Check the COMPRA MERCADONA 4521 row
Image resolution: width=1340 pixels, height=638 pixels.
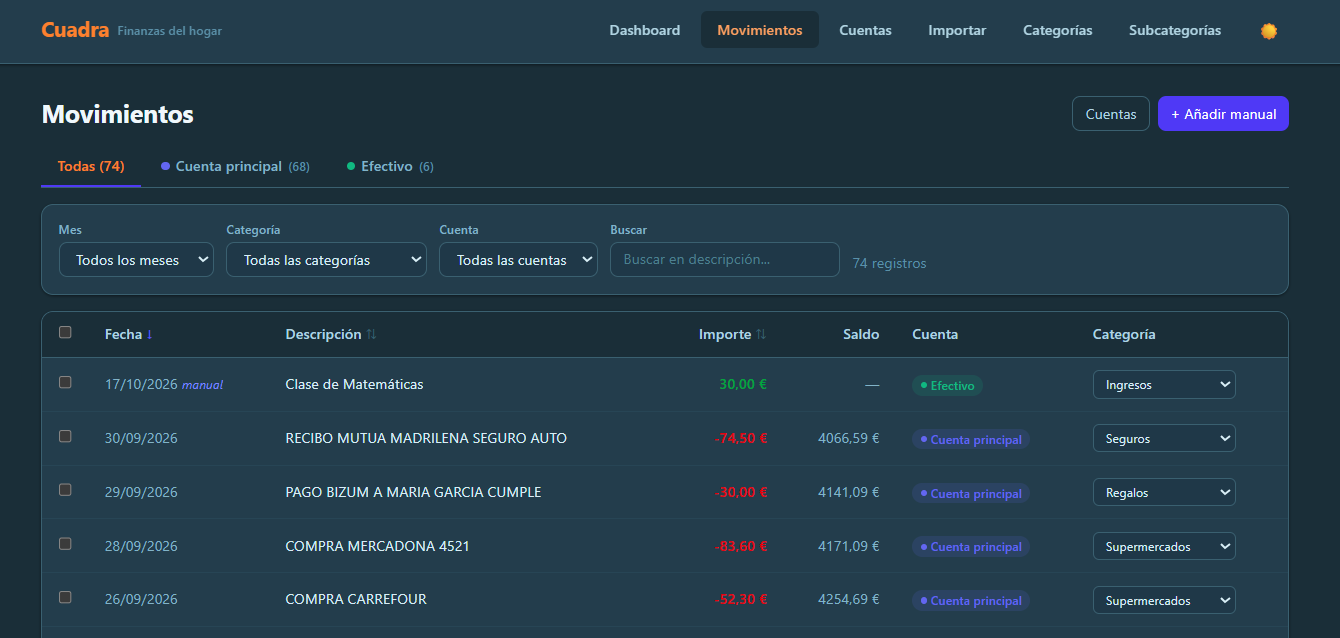coord(65,544)
